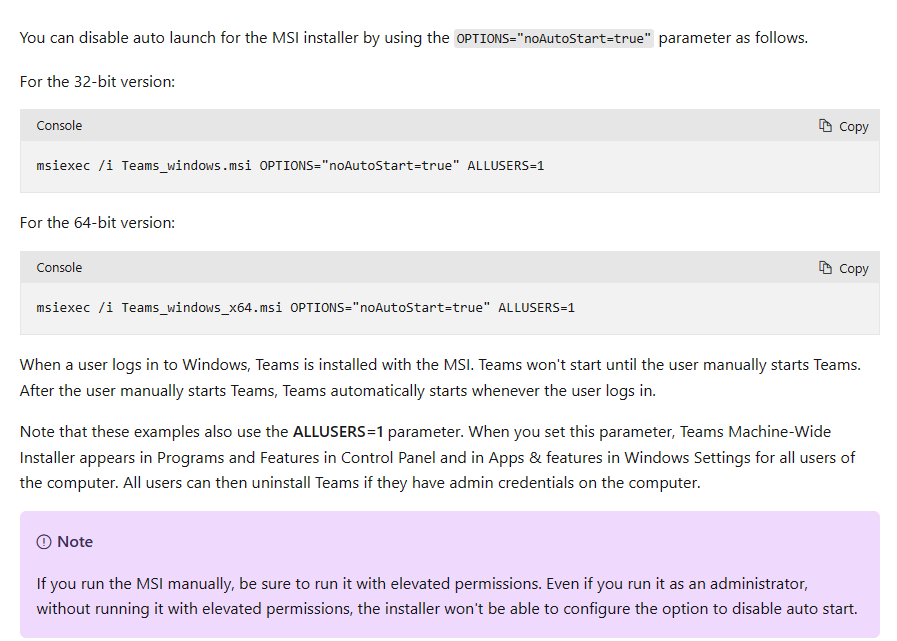Click the "For the 64-bit version:" text
The image size is (897, 641).
point(97,223)
